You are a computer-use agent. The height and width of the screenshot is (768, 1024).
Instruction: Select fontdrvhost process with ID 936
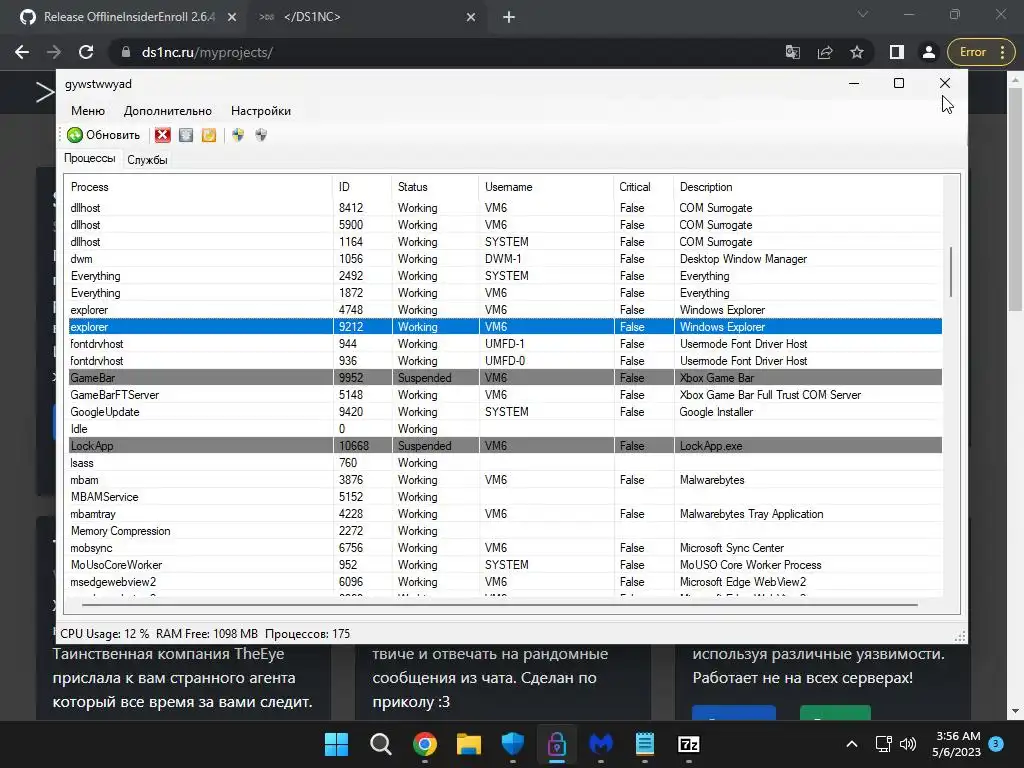505,360
